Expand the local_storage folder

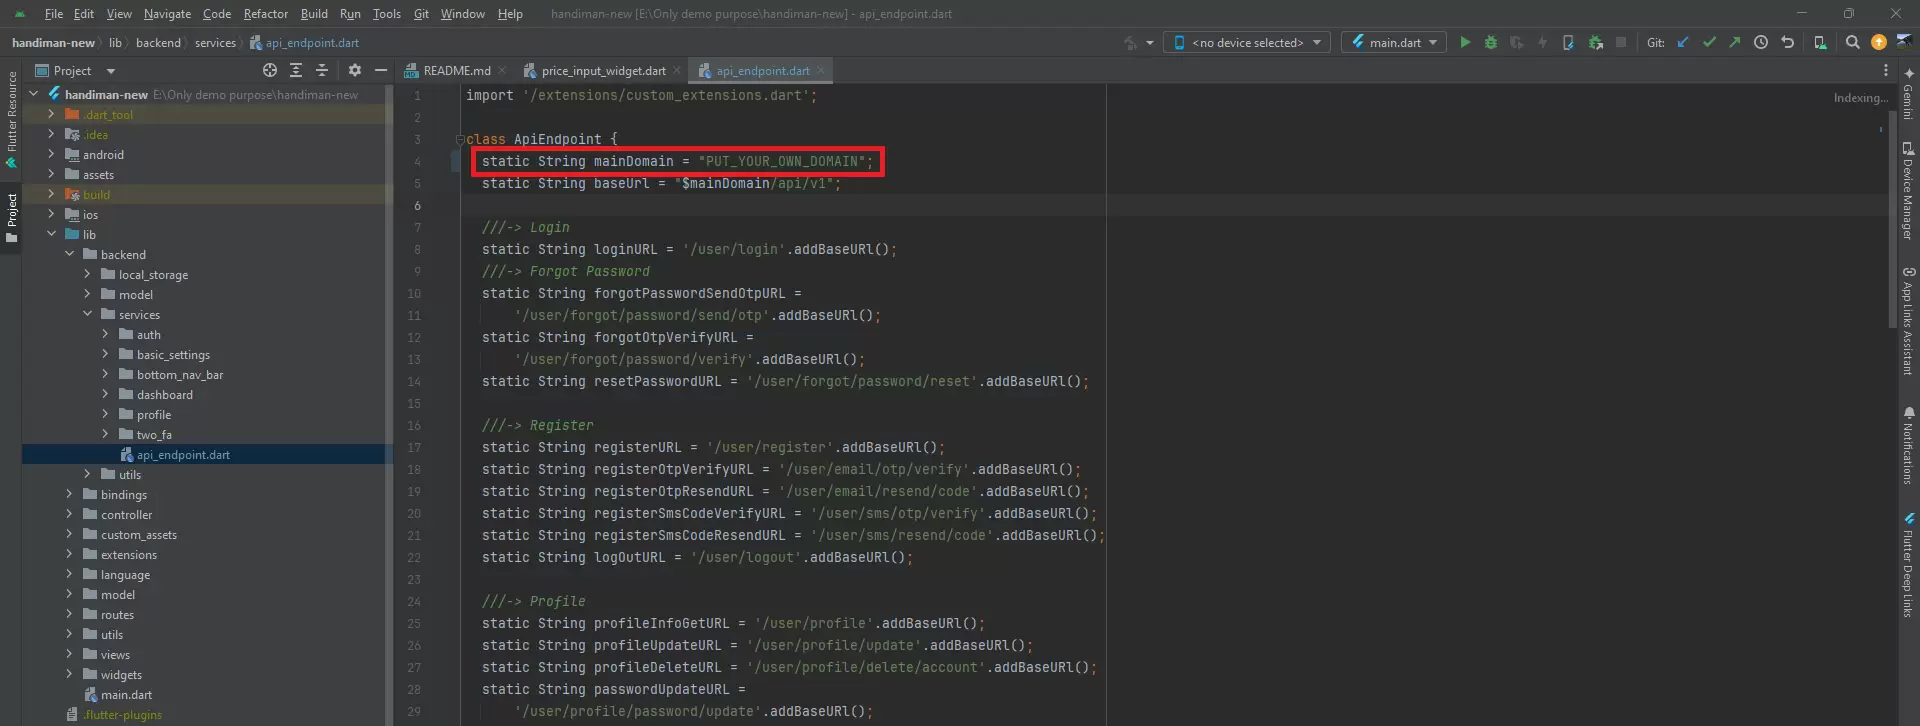[x=87, y=274]
